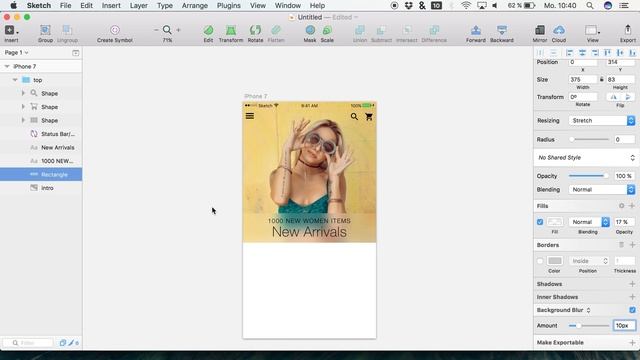Toggle the size lock proportions icon
Image resolution: width=640 pixels, height=360 pixels.
point(602,79)
